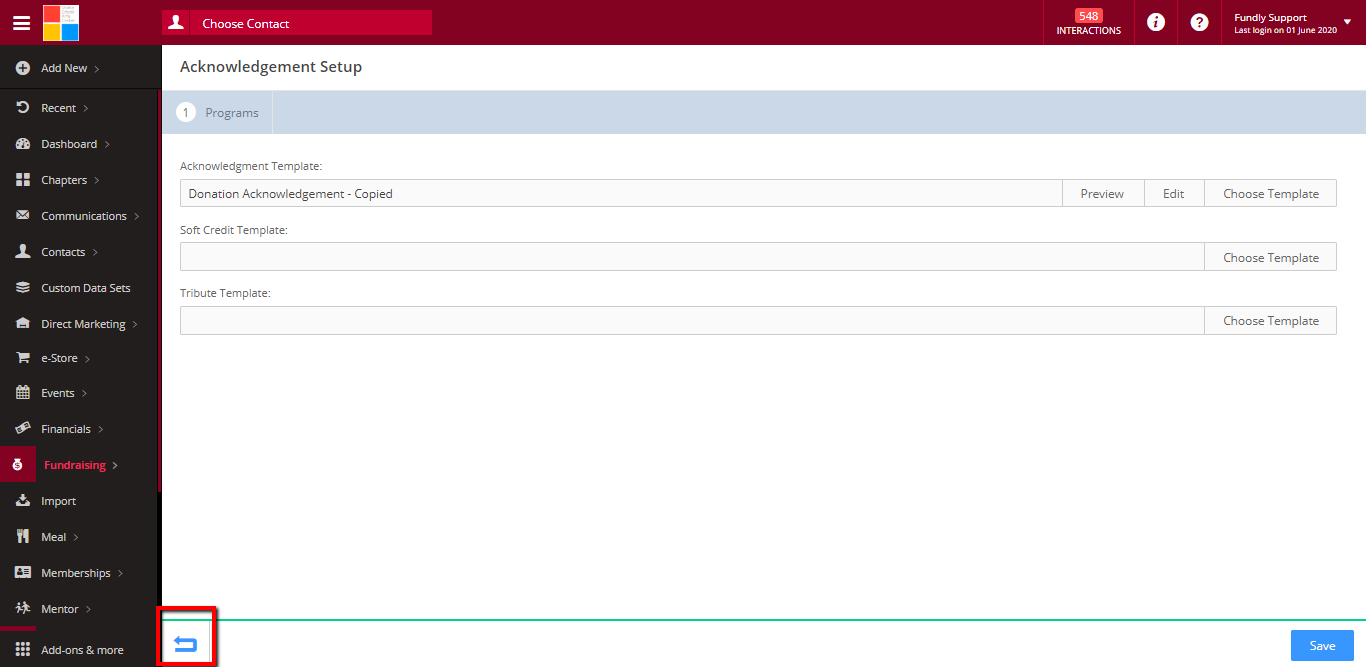This screenshot has height=667, width=1366.
Task: Expand the Direct Marketing submenu chevron
Action: click(135, 325)
